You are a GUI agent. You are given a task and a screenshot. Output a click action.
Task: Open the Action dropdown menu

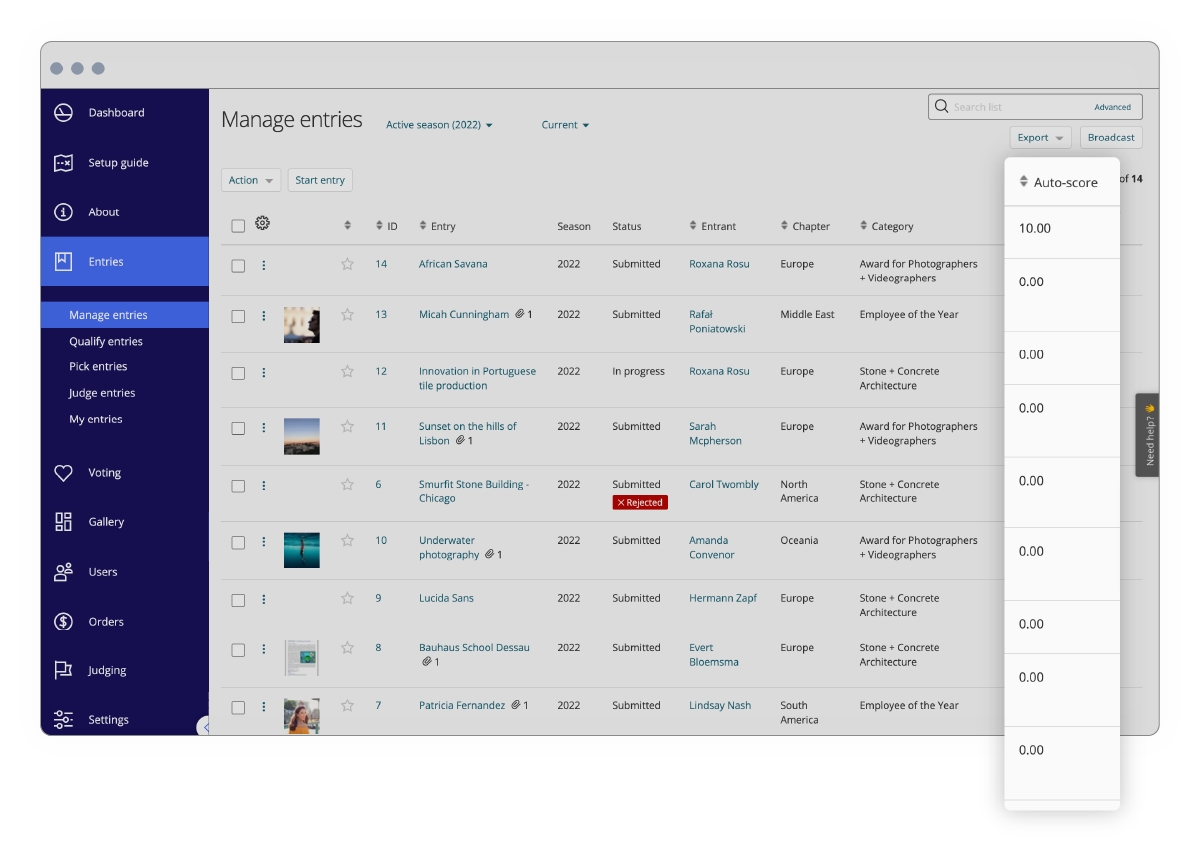click(250, 180)
